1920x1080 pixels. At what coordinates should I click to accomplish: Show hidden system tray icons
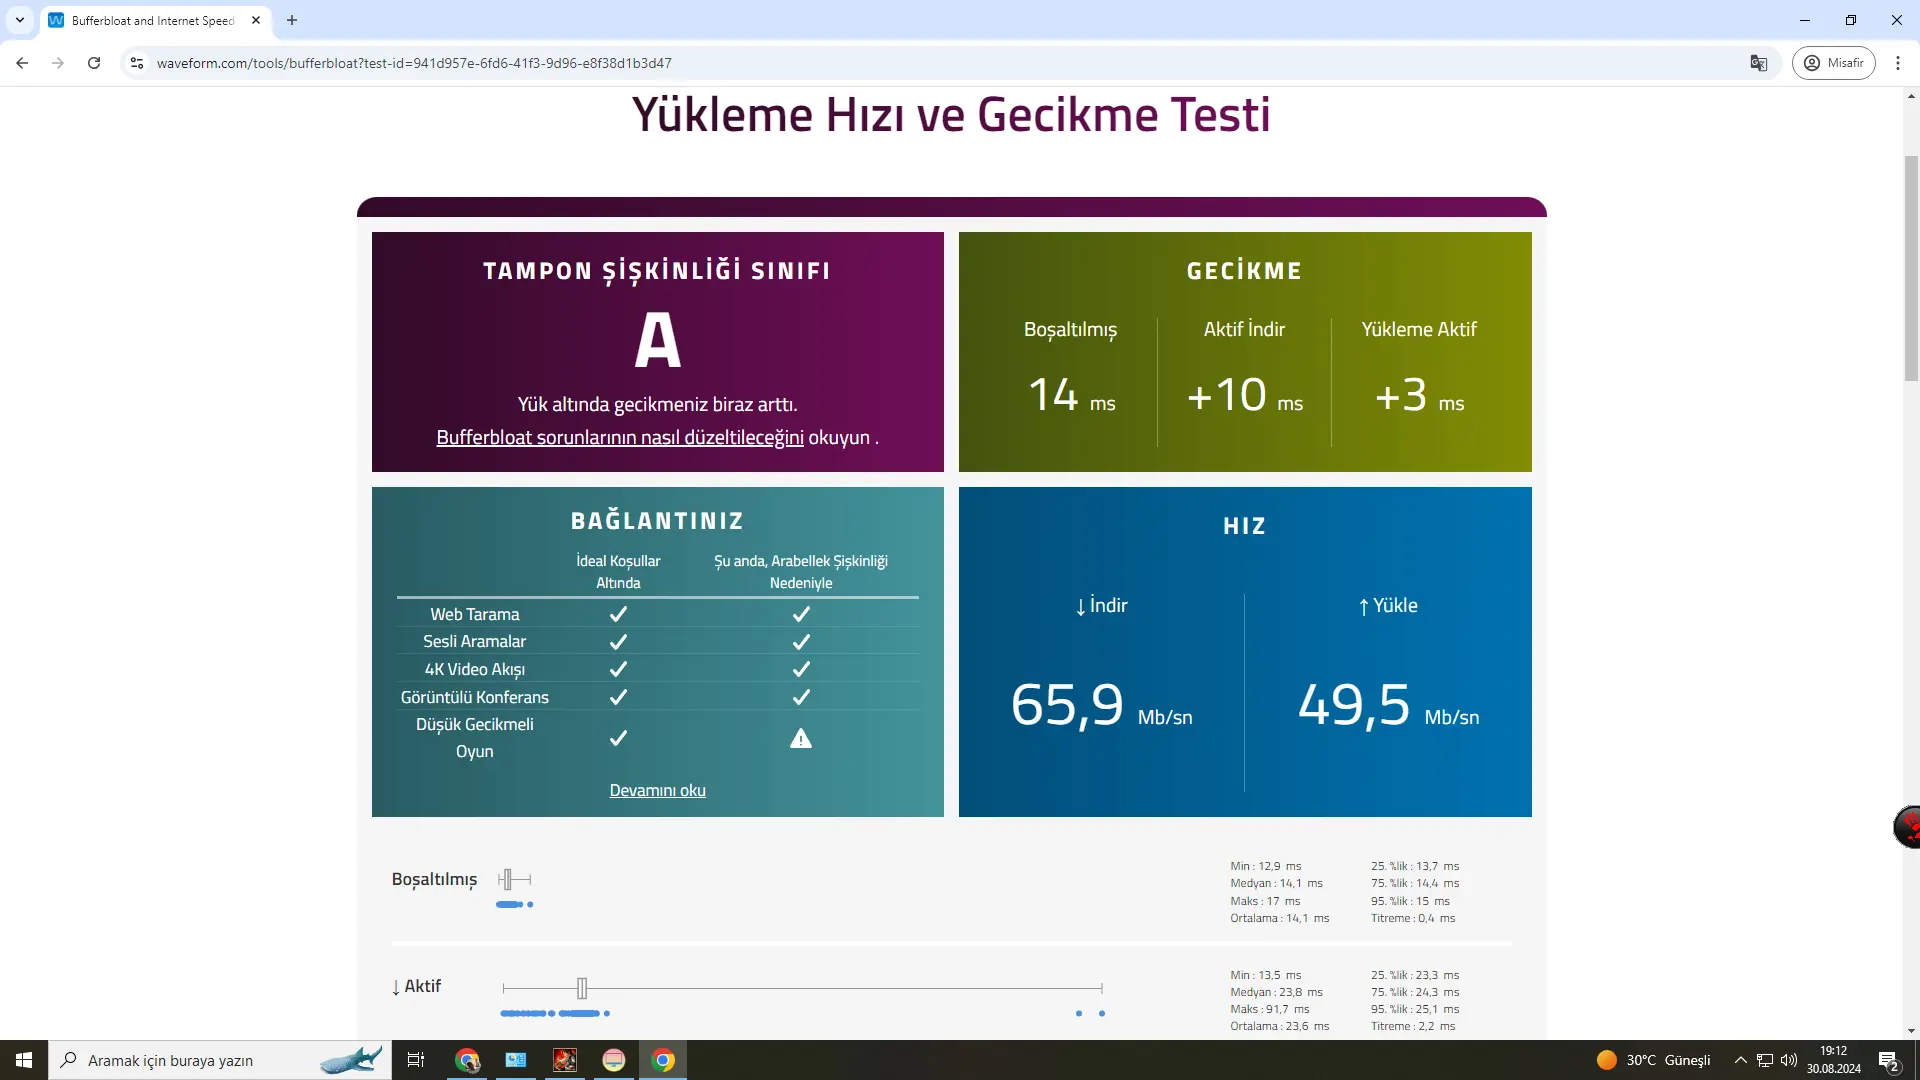1741,1060
